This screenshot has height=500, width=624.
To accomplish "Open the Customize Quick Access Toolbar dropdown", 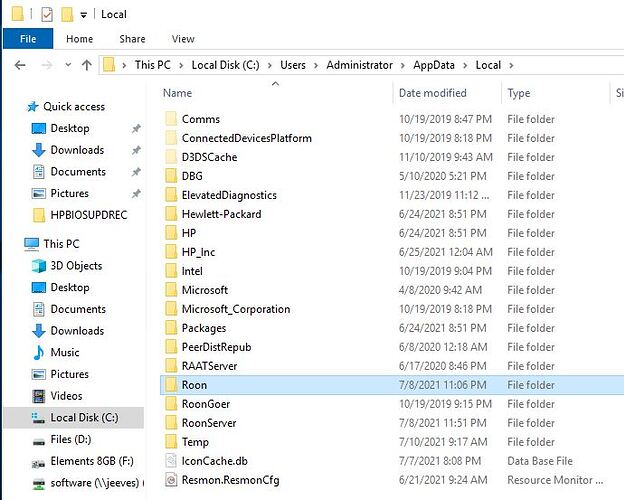I will point(84,15).
